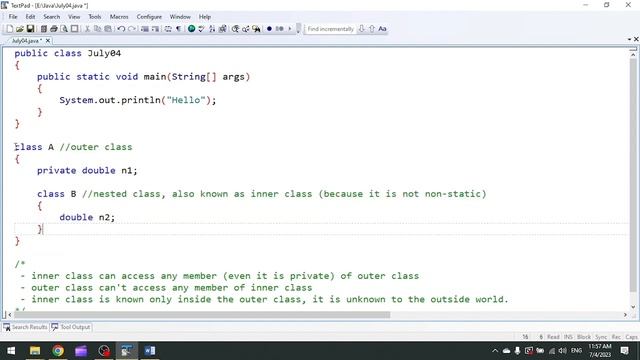Screen dimensions: 640x360
Task: Cut selection with the scissors icon
Action: [87, 29]
